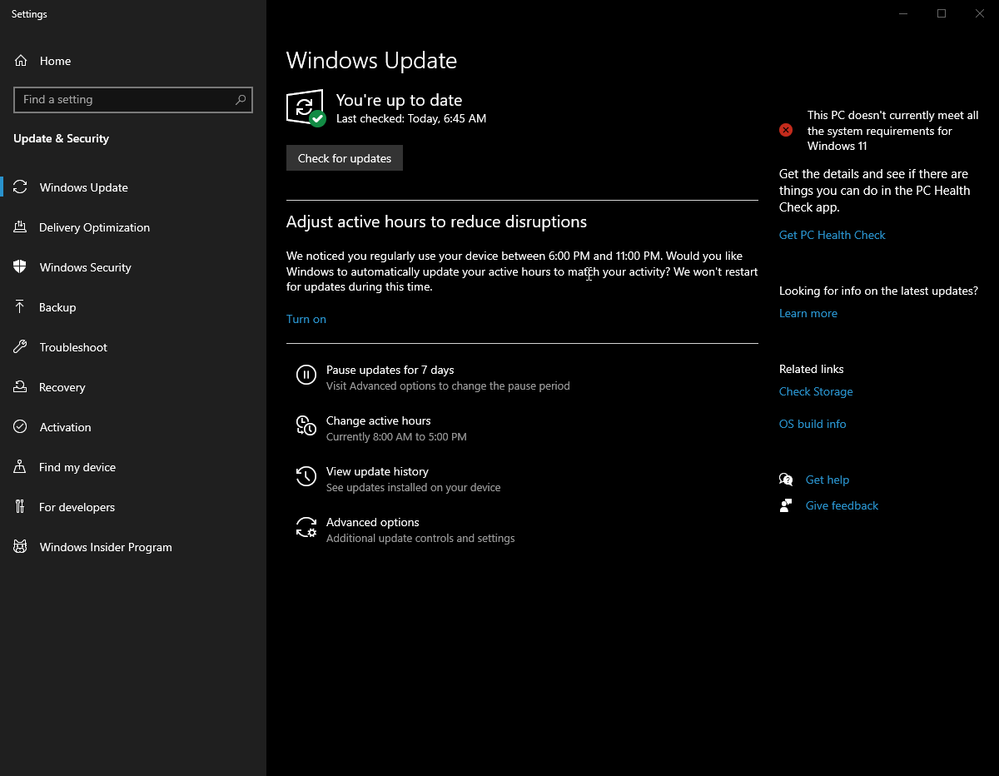
Task: Close the Settings window
Action: click(979, 13)
